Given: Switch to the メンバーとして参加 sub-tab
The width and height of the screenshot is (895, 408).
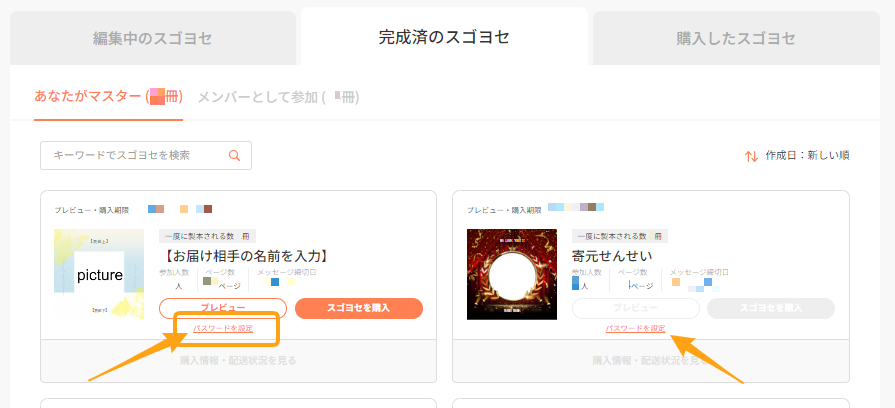Looking at the screenshot, I should click(278, 97).
